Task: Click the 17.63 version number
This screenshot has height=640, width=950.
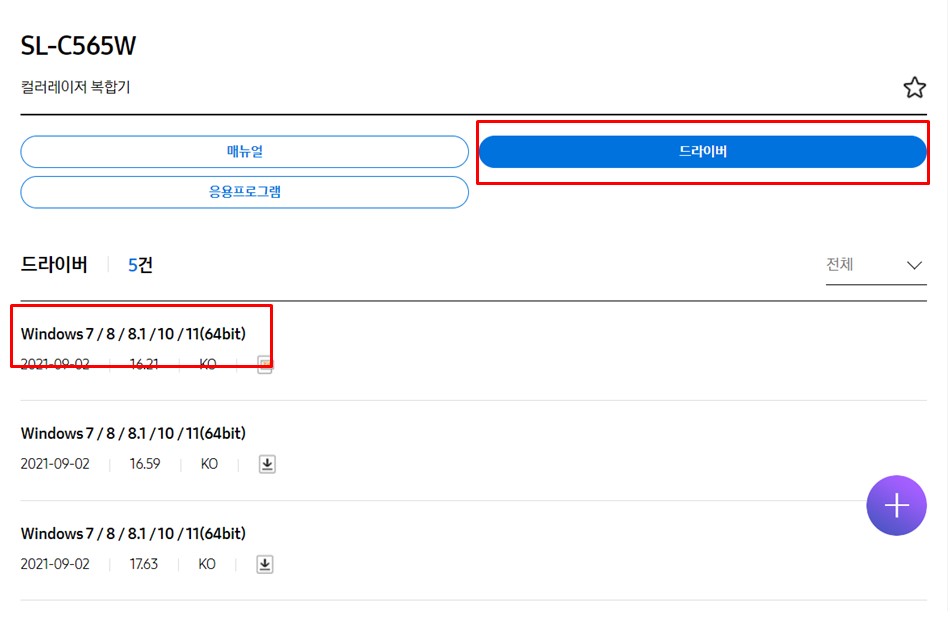Action: click(144, 564)
